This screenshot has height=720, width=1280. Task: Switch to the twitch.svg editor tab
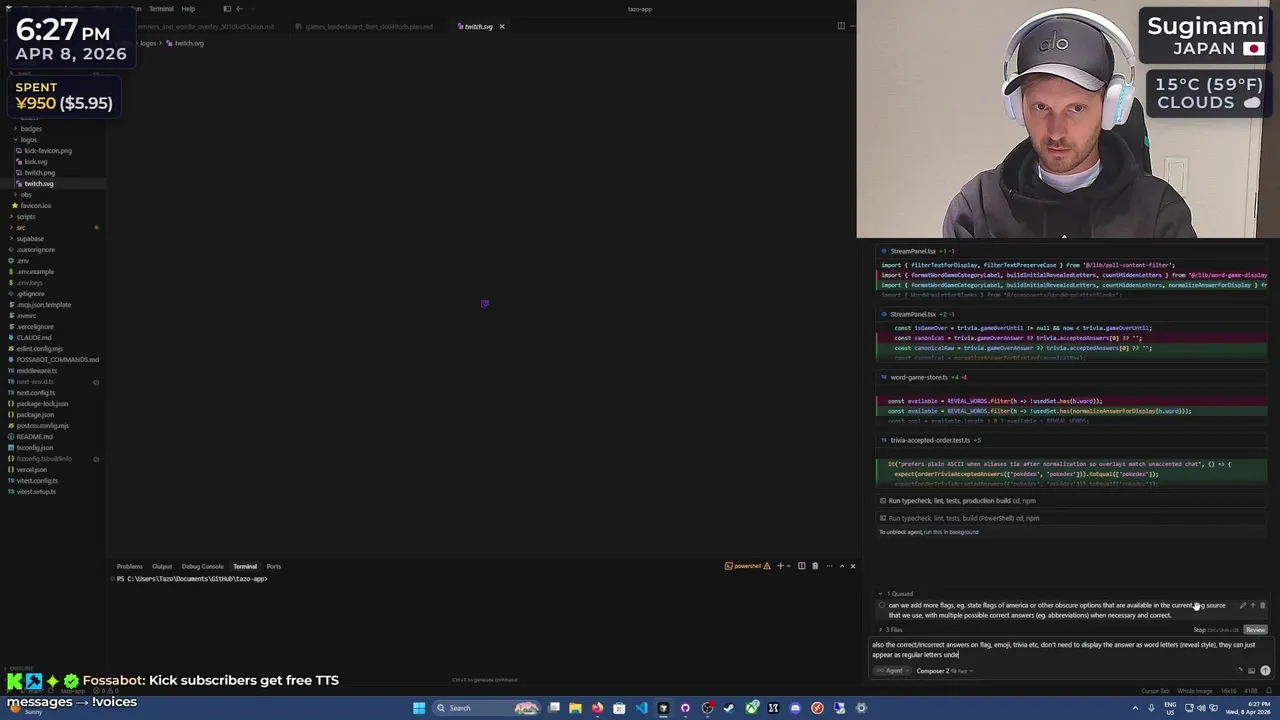point(478,27)
